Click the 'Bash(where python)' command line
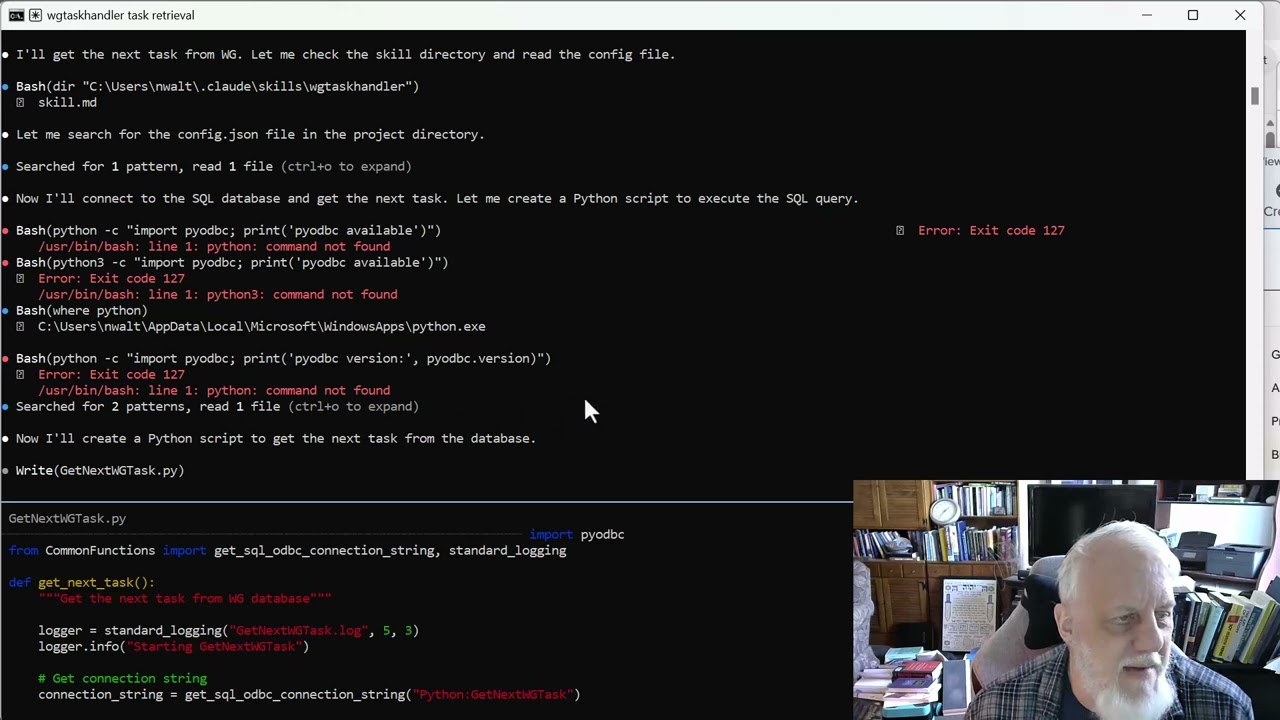The image size is (1280, 720). 82,310
